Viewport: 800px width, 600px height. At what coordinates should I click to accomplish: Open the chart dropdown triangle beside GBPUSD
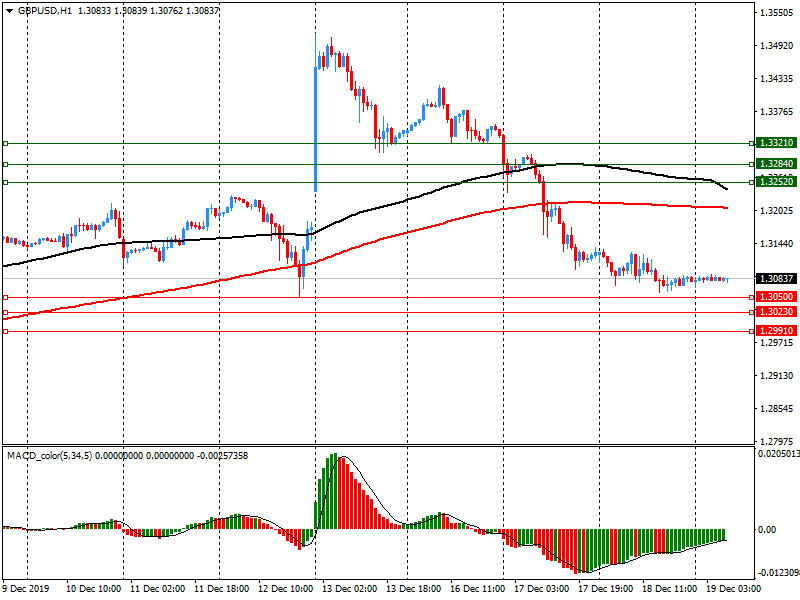(x=8, y=10)
